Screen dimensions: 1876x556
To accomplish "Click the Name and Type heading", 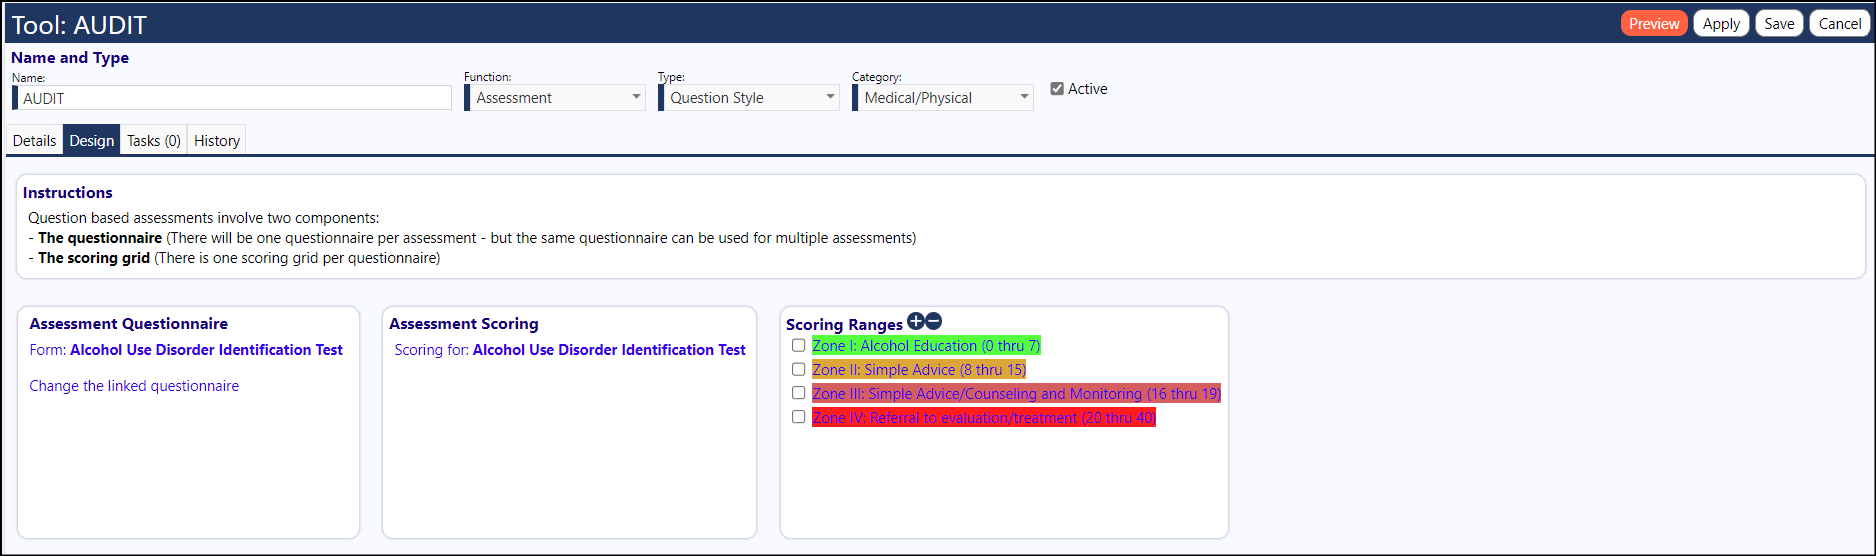I will point(70,58).
